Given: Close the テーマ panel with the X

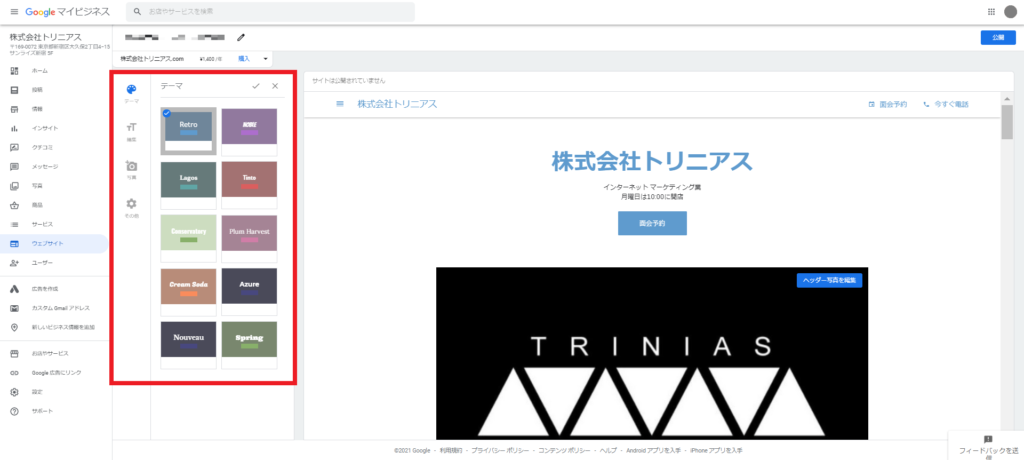Looking at the screenshot, I should [x=275, y=86].
